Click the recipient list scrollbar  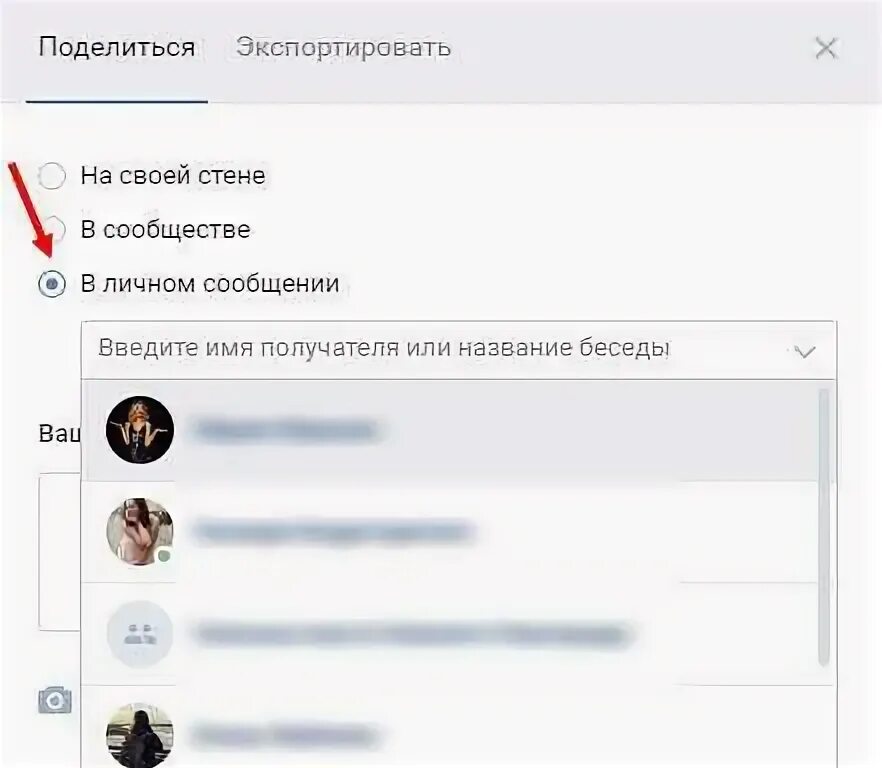click(x=824, y=527)
